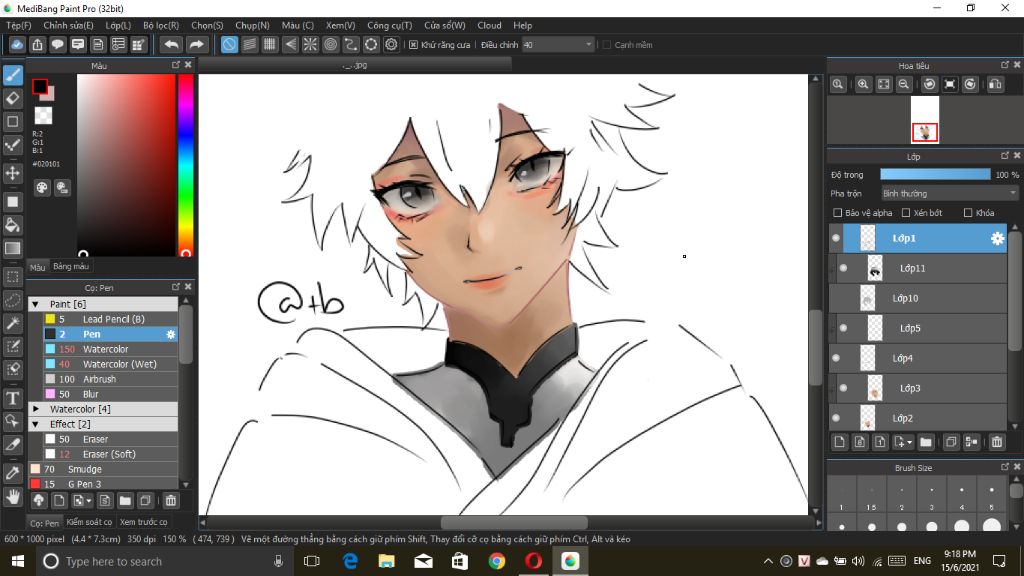The image size is (1024, 576).
Task: Hide the Lớp1 layer
Action: [x=836, y=238]
